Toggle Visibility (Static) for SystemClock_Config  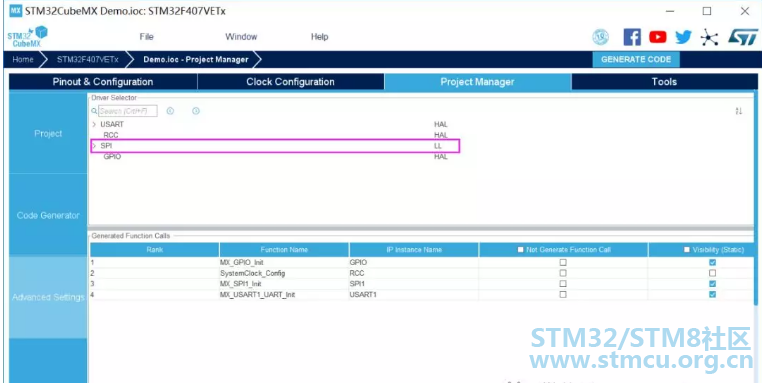(x=712, y=273)
